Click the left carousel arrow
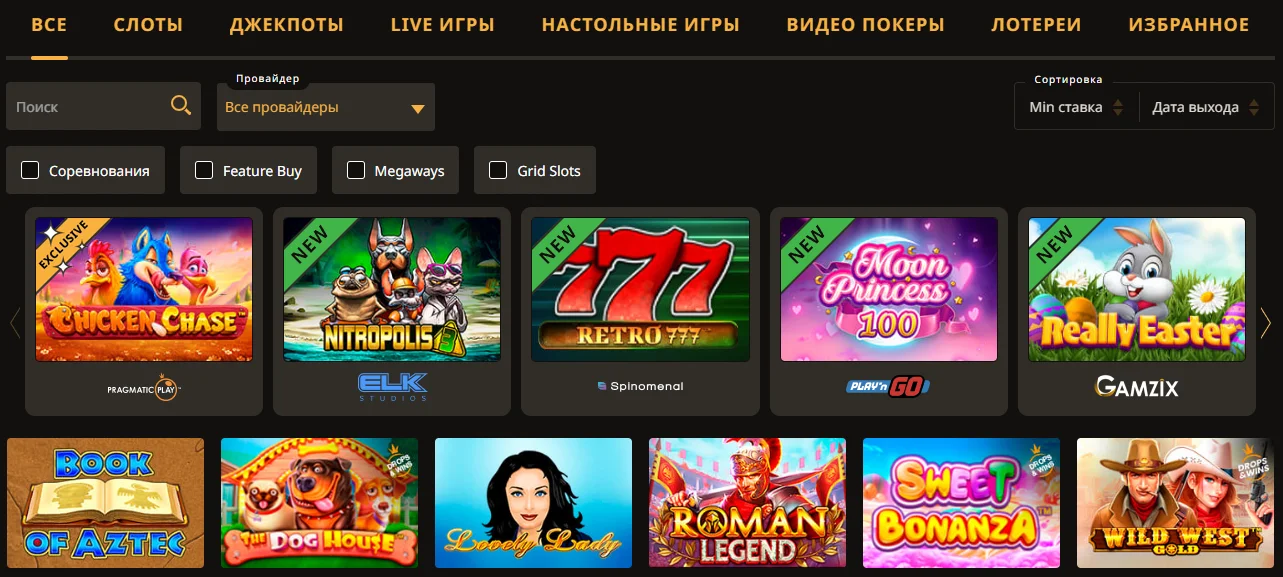The height and width of the screenshot is (577, 1283). coord(15,322)
